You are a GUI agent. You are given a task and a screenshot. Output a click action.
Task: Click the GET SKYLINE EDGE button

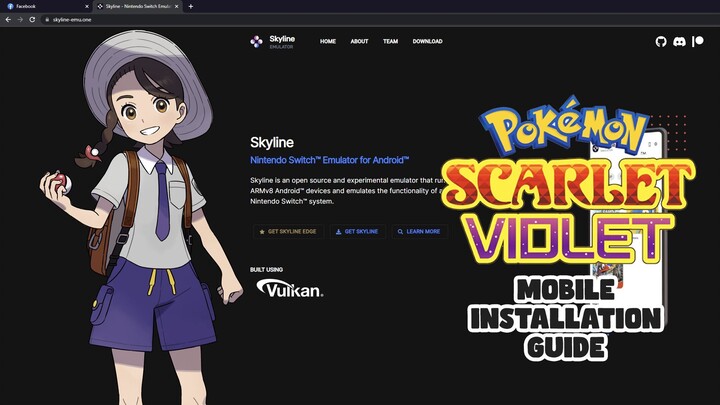click(x=288, y=231)
